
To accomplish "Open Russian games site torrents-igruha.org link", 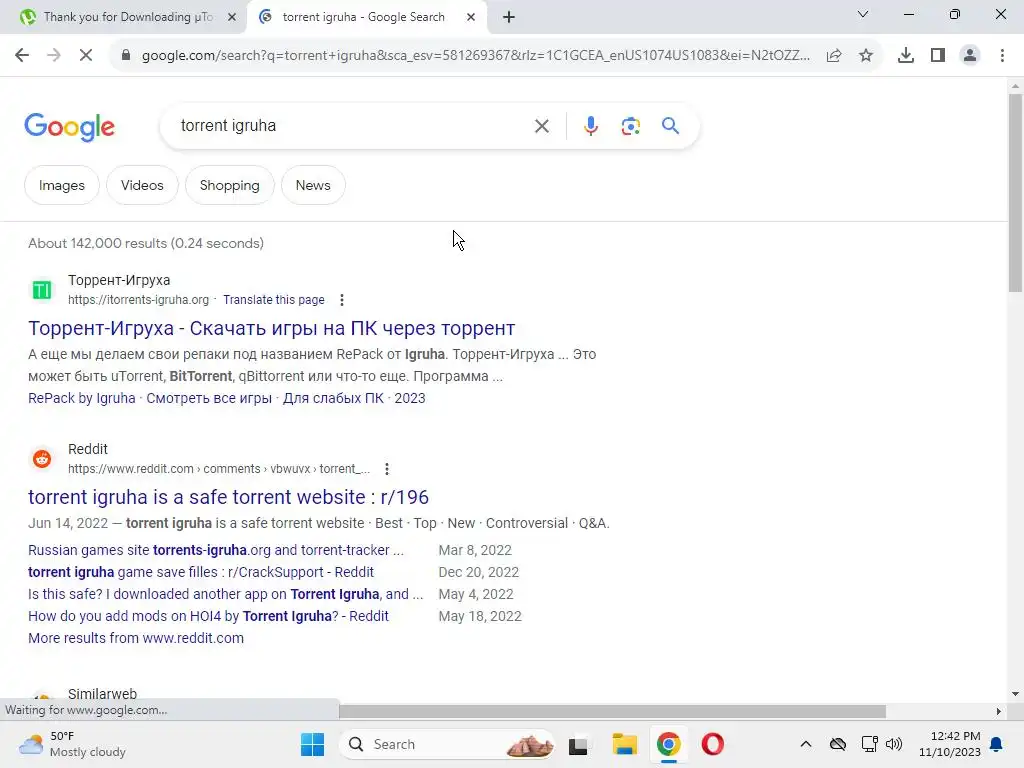I will pos(216,551).
